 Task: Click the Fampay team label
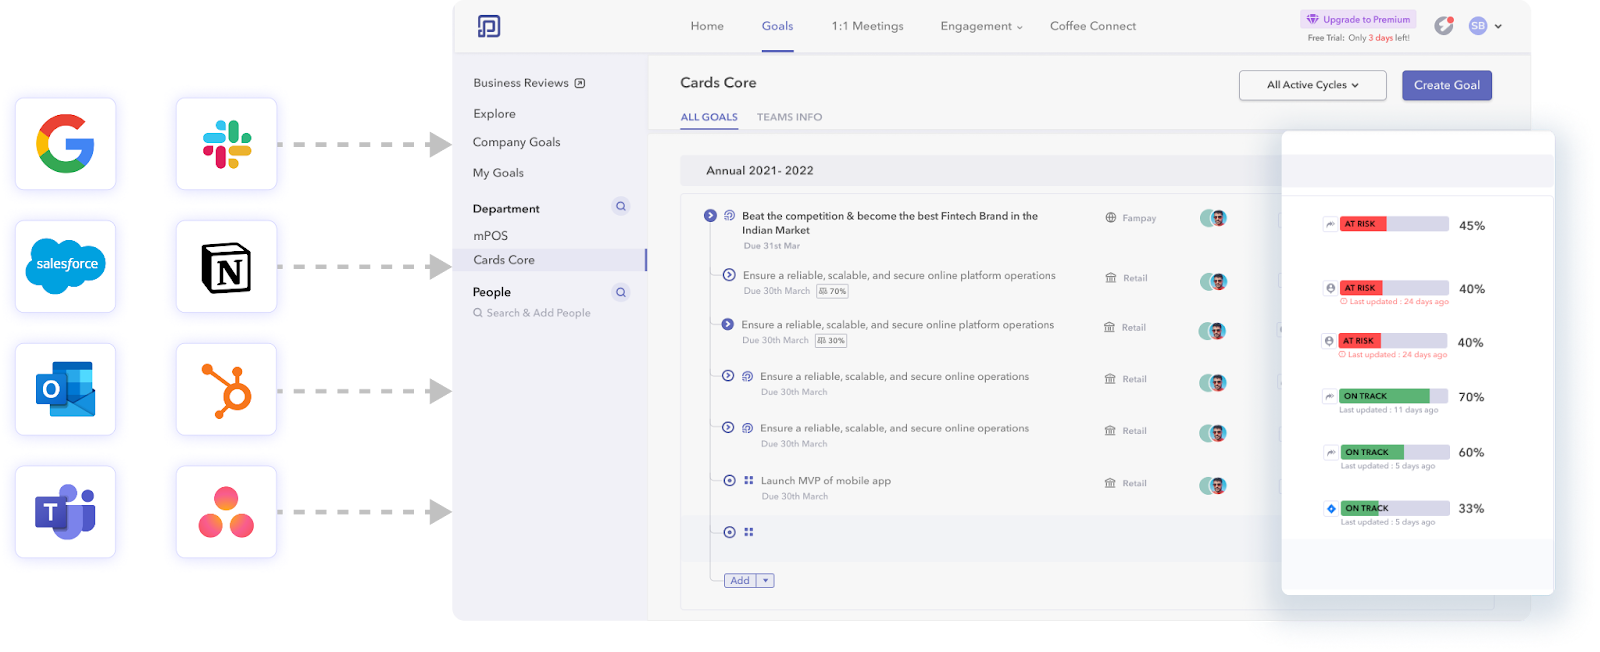tap(1139, 218)
